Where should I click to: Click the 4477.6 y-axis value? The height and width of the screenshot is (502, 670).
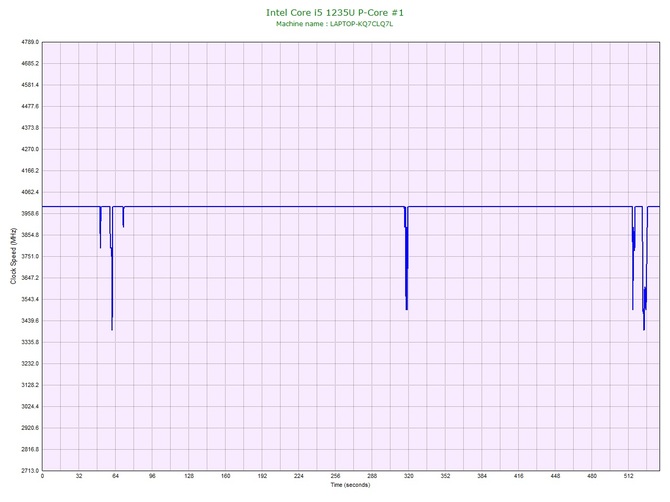pyautogui.click(x=30, y=106)
